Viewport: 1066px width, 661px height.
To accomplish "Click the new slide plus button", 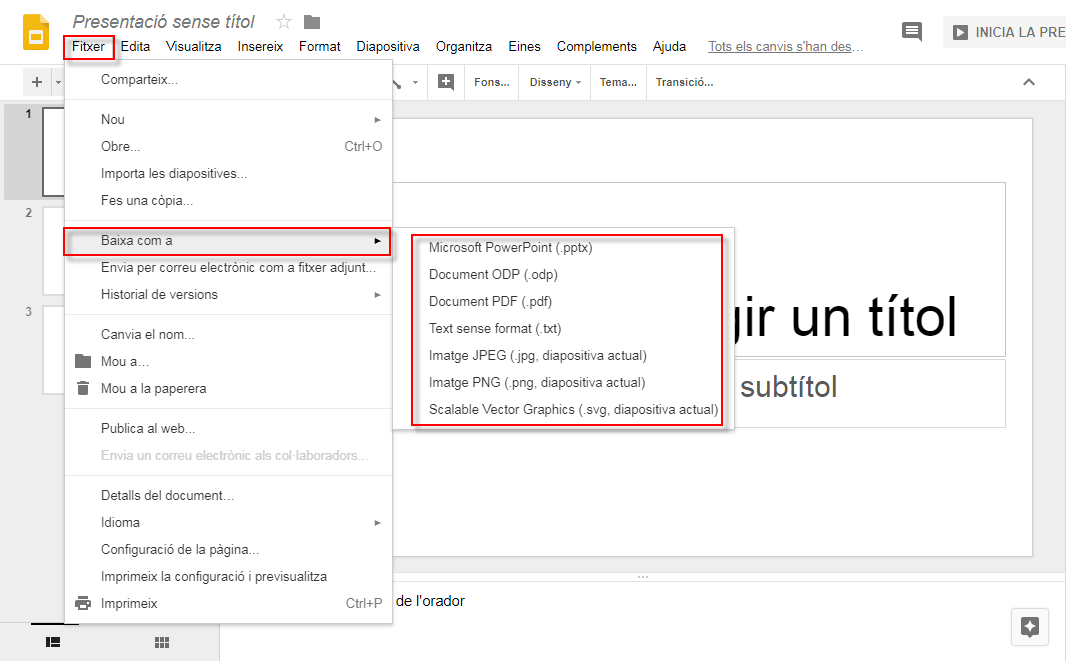I will pos(37,82).
